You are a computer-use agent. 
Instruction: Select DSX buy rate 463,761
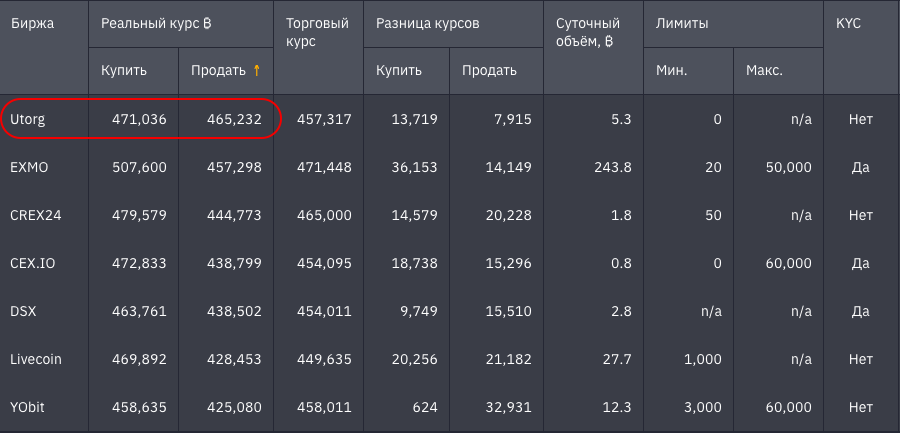(140, 311)
